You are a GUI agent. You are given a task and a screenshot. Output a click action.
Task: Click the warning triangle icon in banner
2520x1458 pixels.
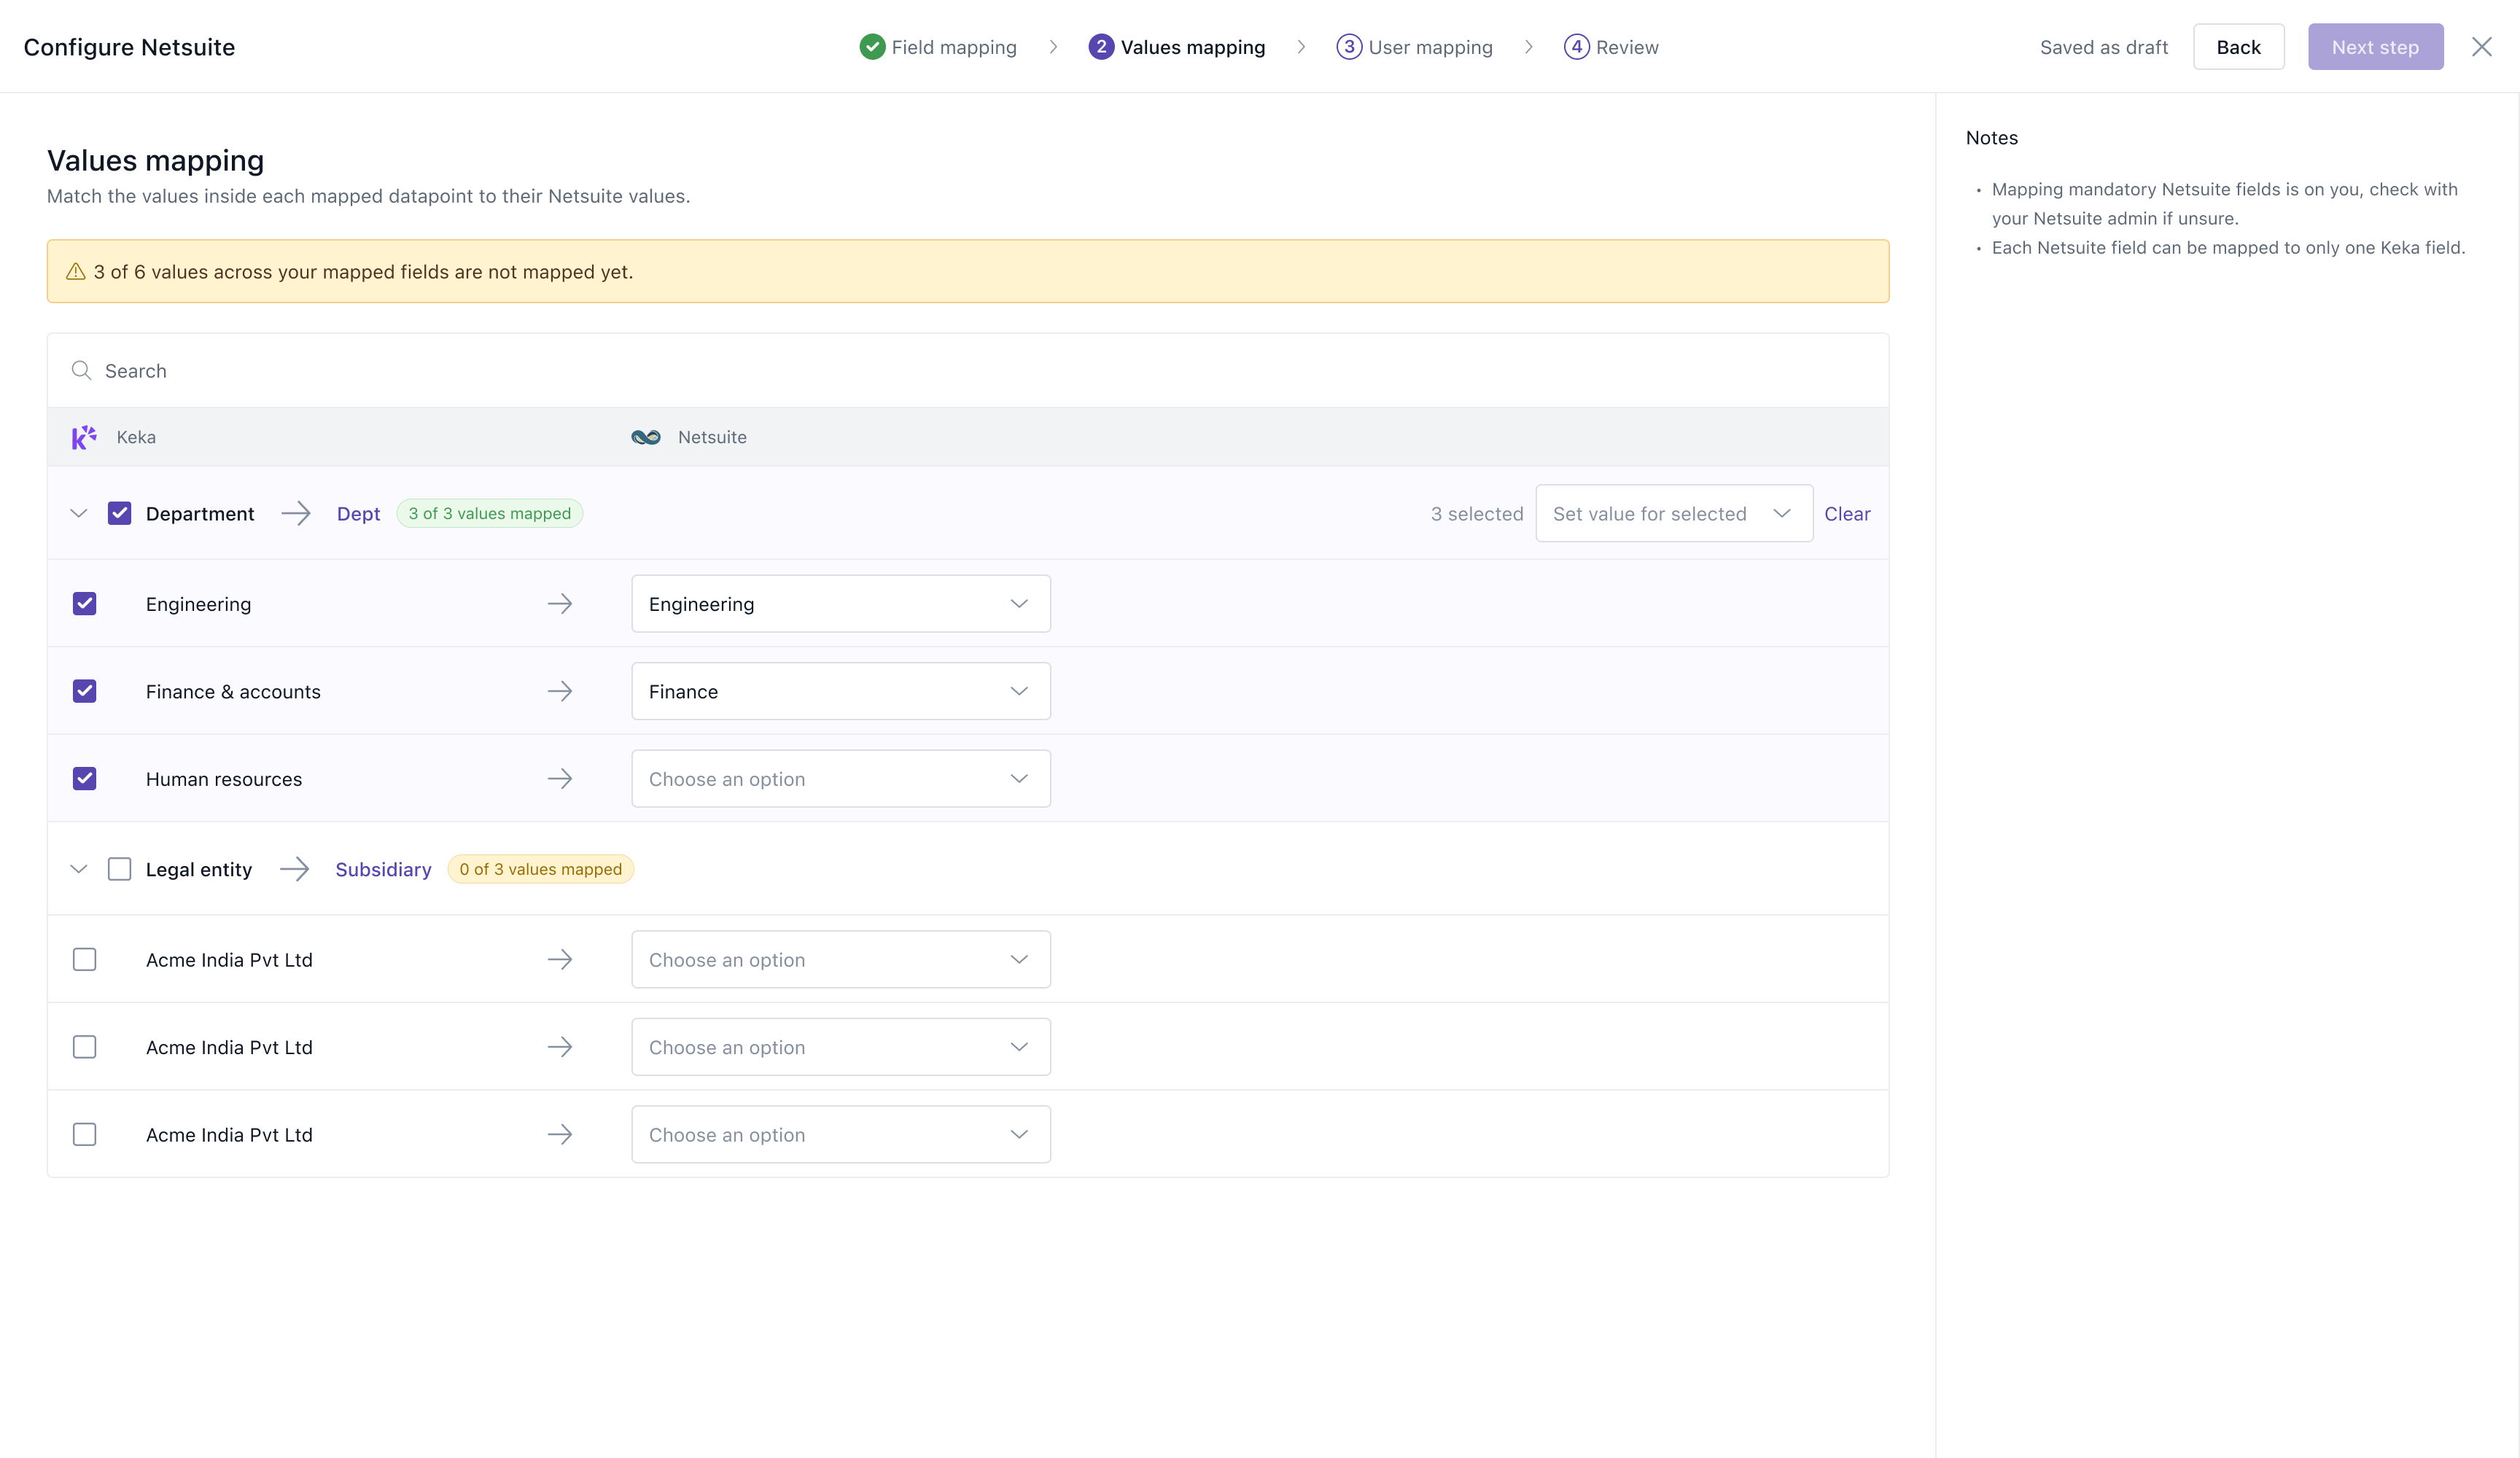coord(75,271)
